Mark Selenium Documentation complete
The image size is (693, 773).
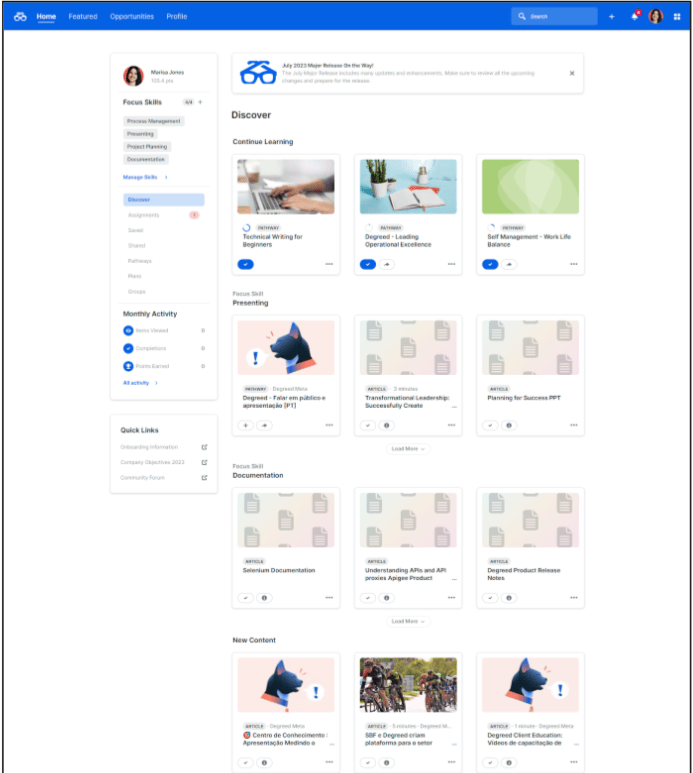point(245,597)
